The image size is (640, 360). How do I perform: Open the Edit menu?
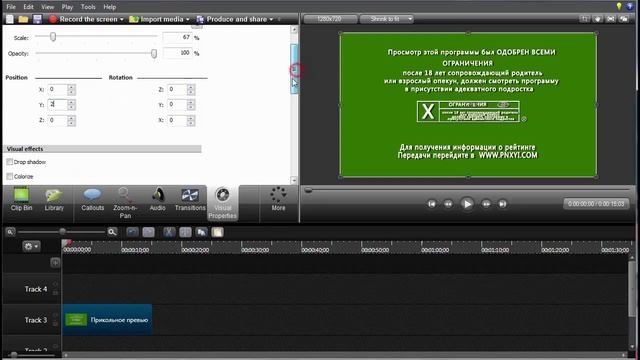(28, 7)
